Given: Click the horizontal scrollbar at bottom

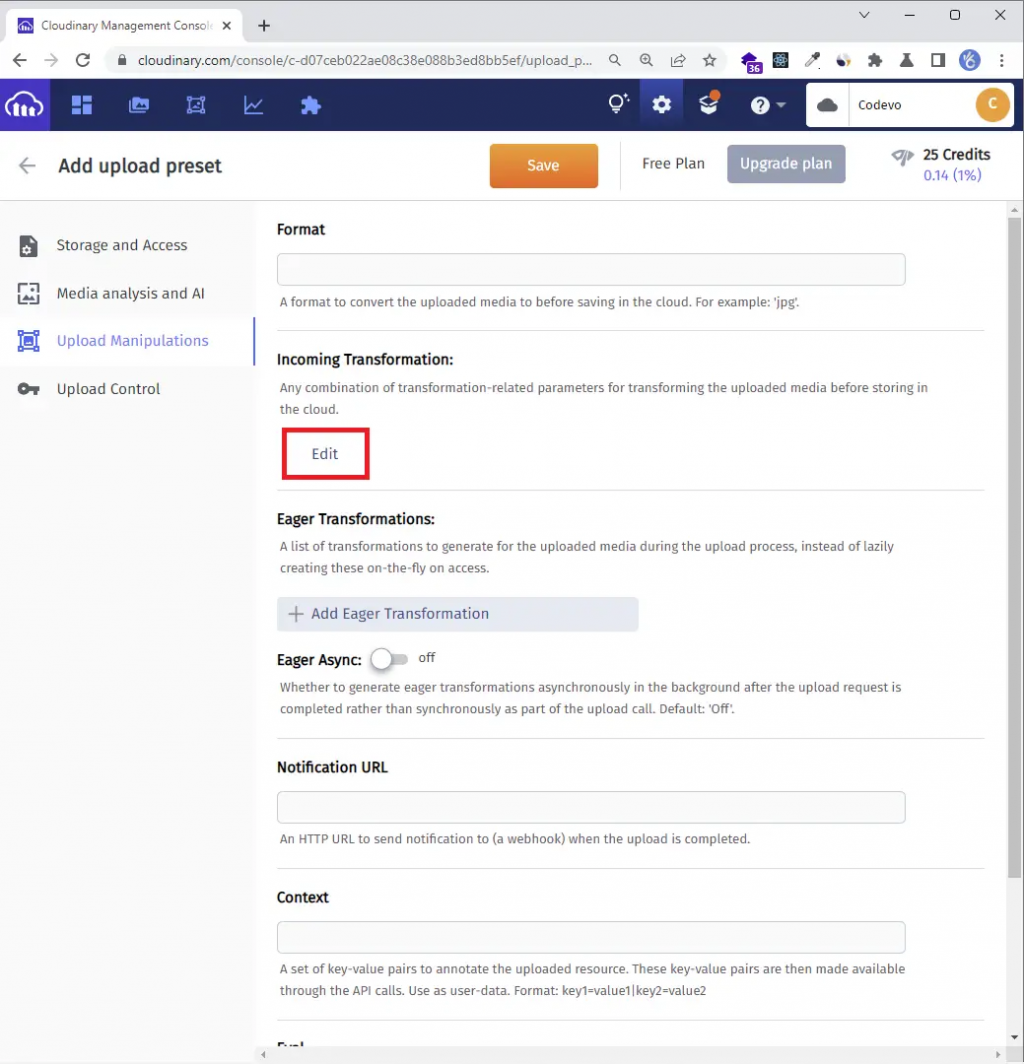Looking at the screenshot, I should [630, 1055].
